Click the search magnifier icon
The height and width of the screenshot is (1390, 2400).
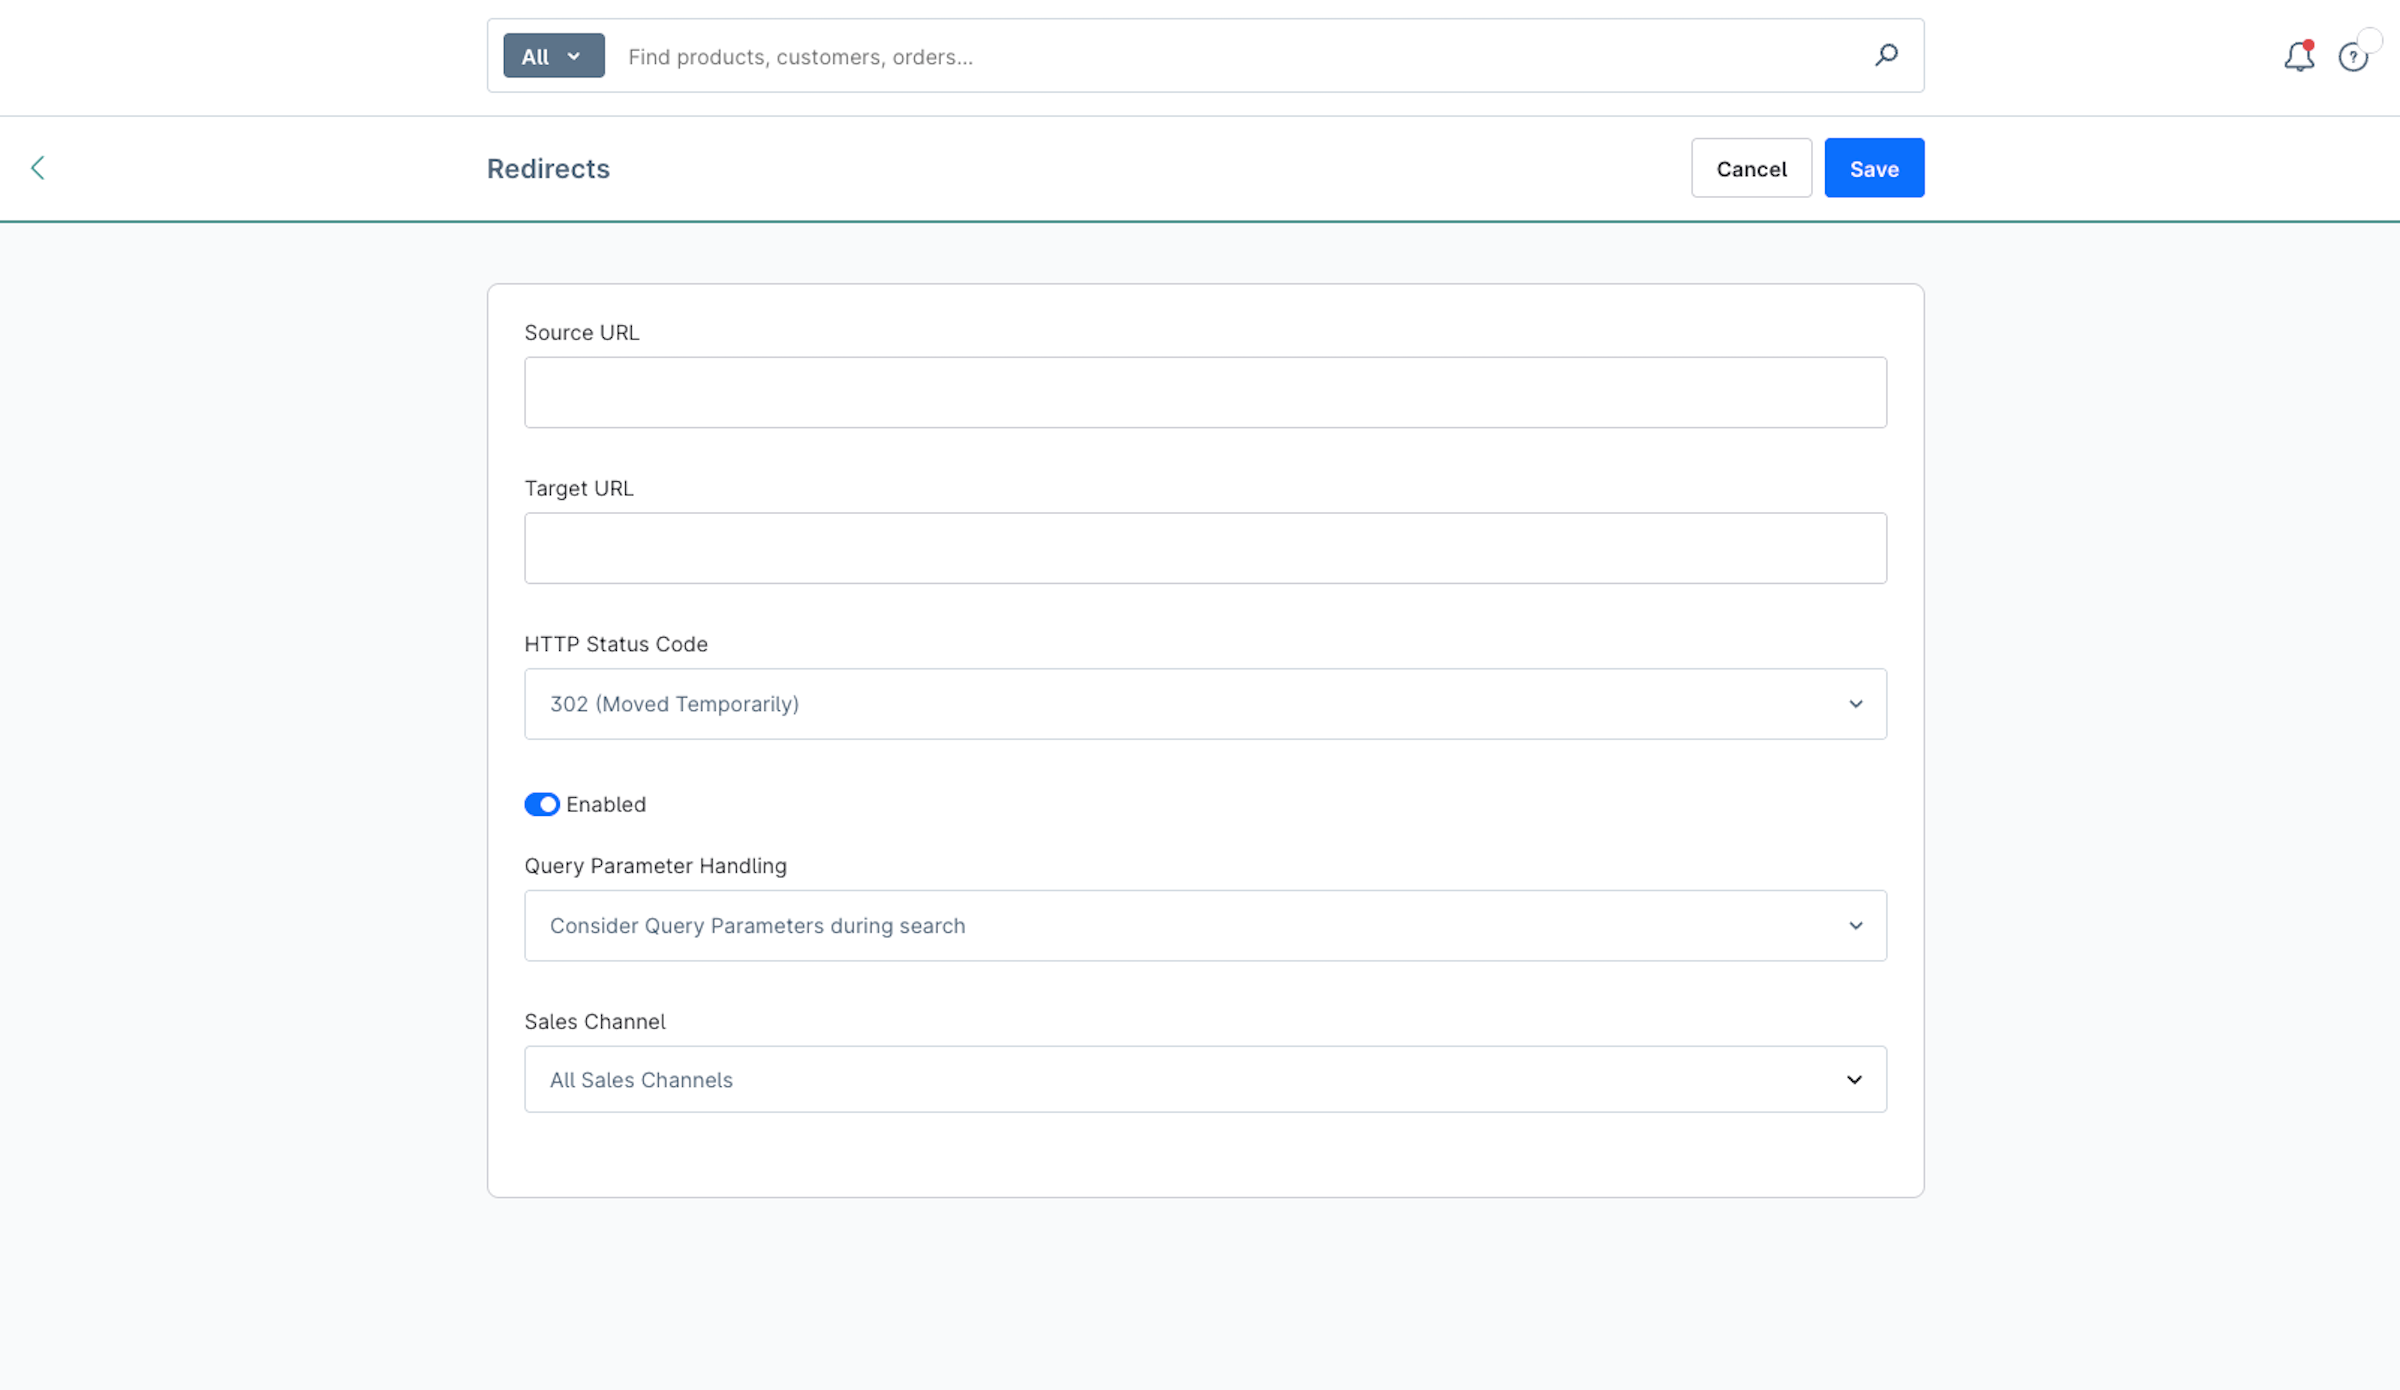(x=1886, y=55)
